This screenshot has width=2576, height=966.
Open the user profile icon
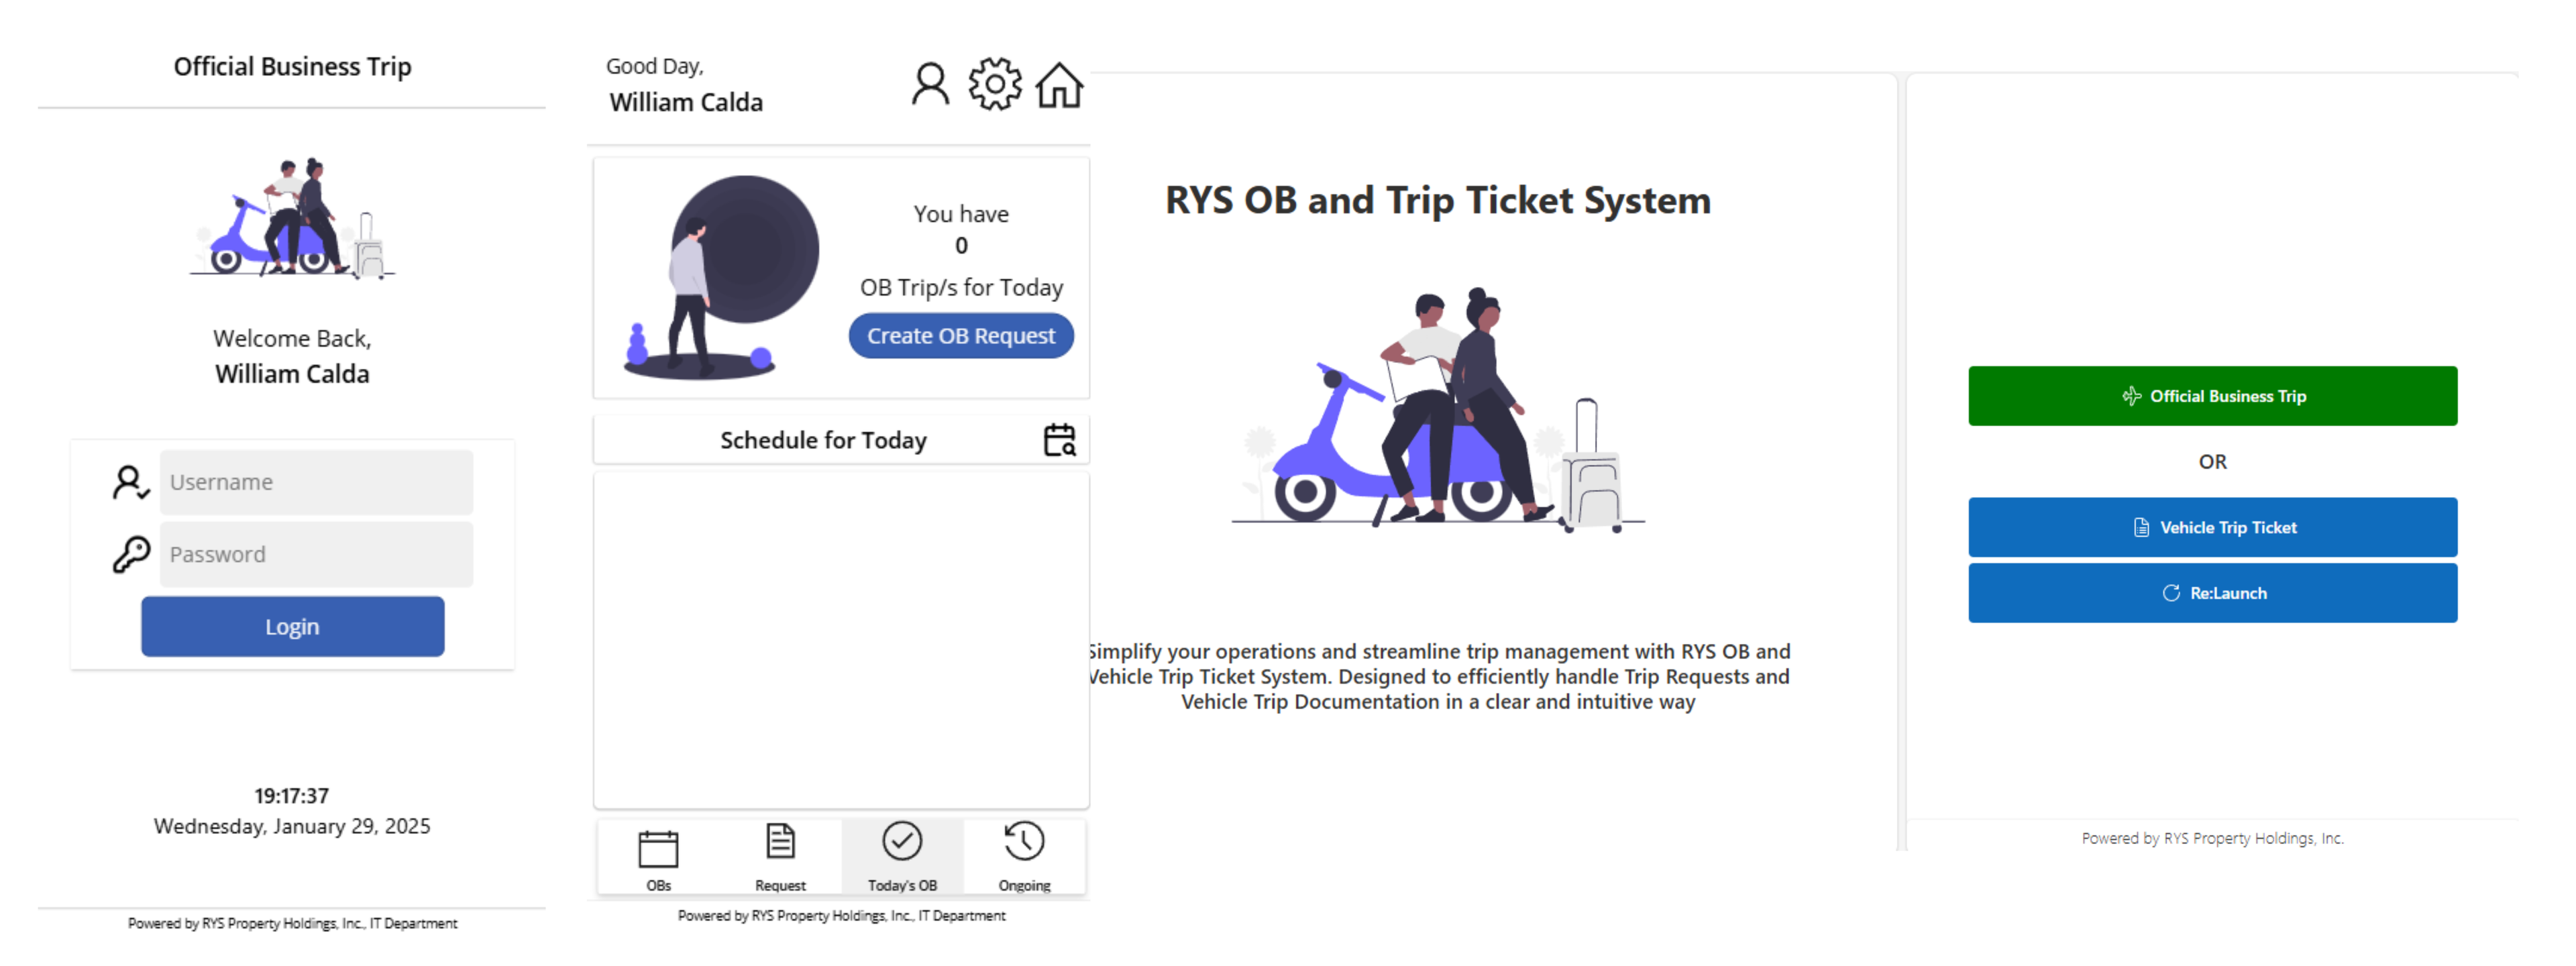point(929,84)
